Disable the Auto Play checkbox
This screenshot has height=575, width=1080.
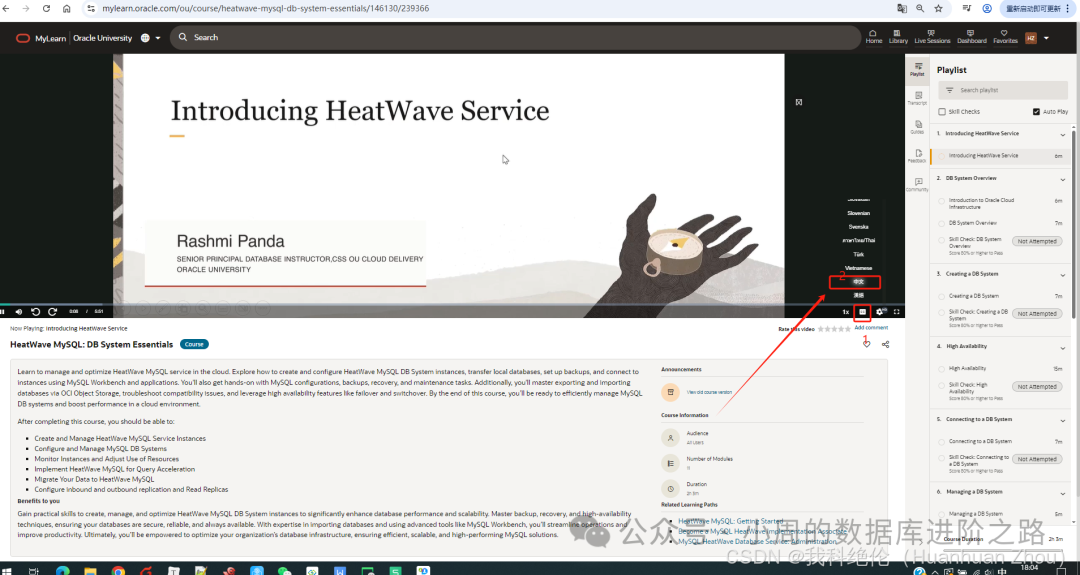(1036, 112)
